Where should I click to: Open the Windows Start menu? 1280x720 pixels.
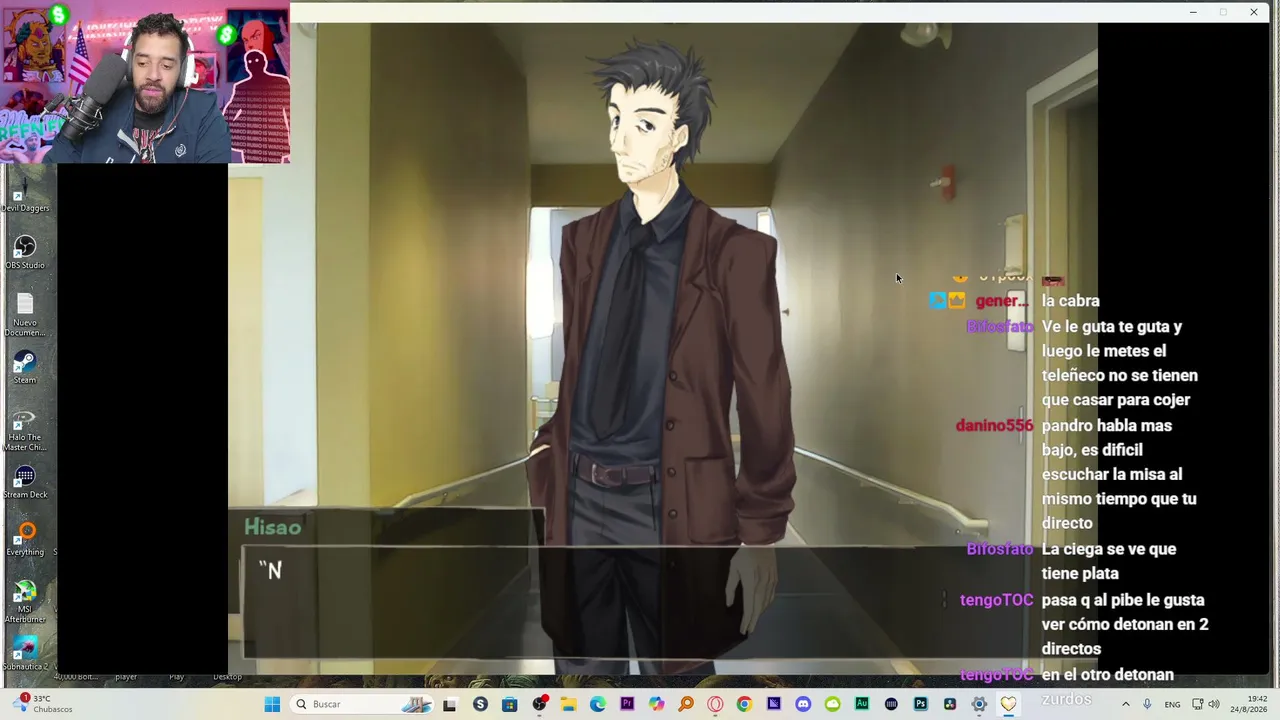272,704
